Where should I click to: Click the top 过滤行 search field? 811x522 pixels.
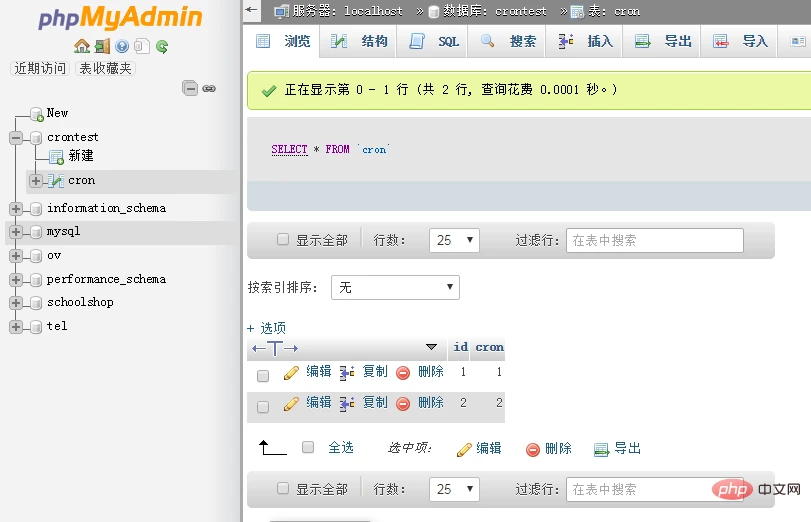[x=655, y=240]
